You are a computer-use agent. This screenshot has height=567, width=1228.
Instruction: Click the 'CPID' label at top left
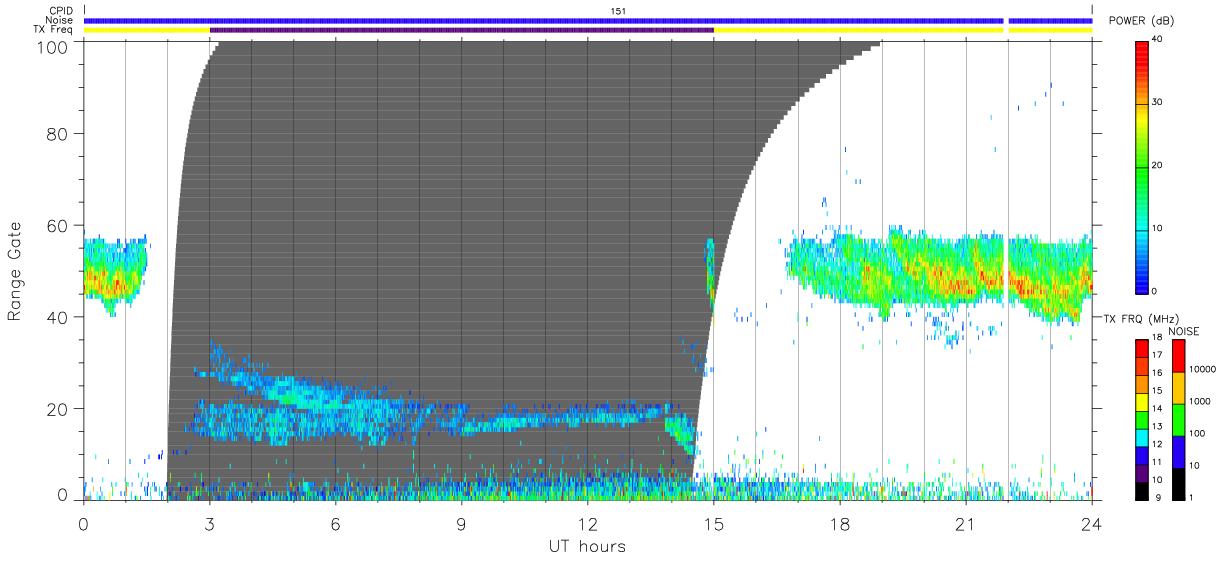(61, 11)
